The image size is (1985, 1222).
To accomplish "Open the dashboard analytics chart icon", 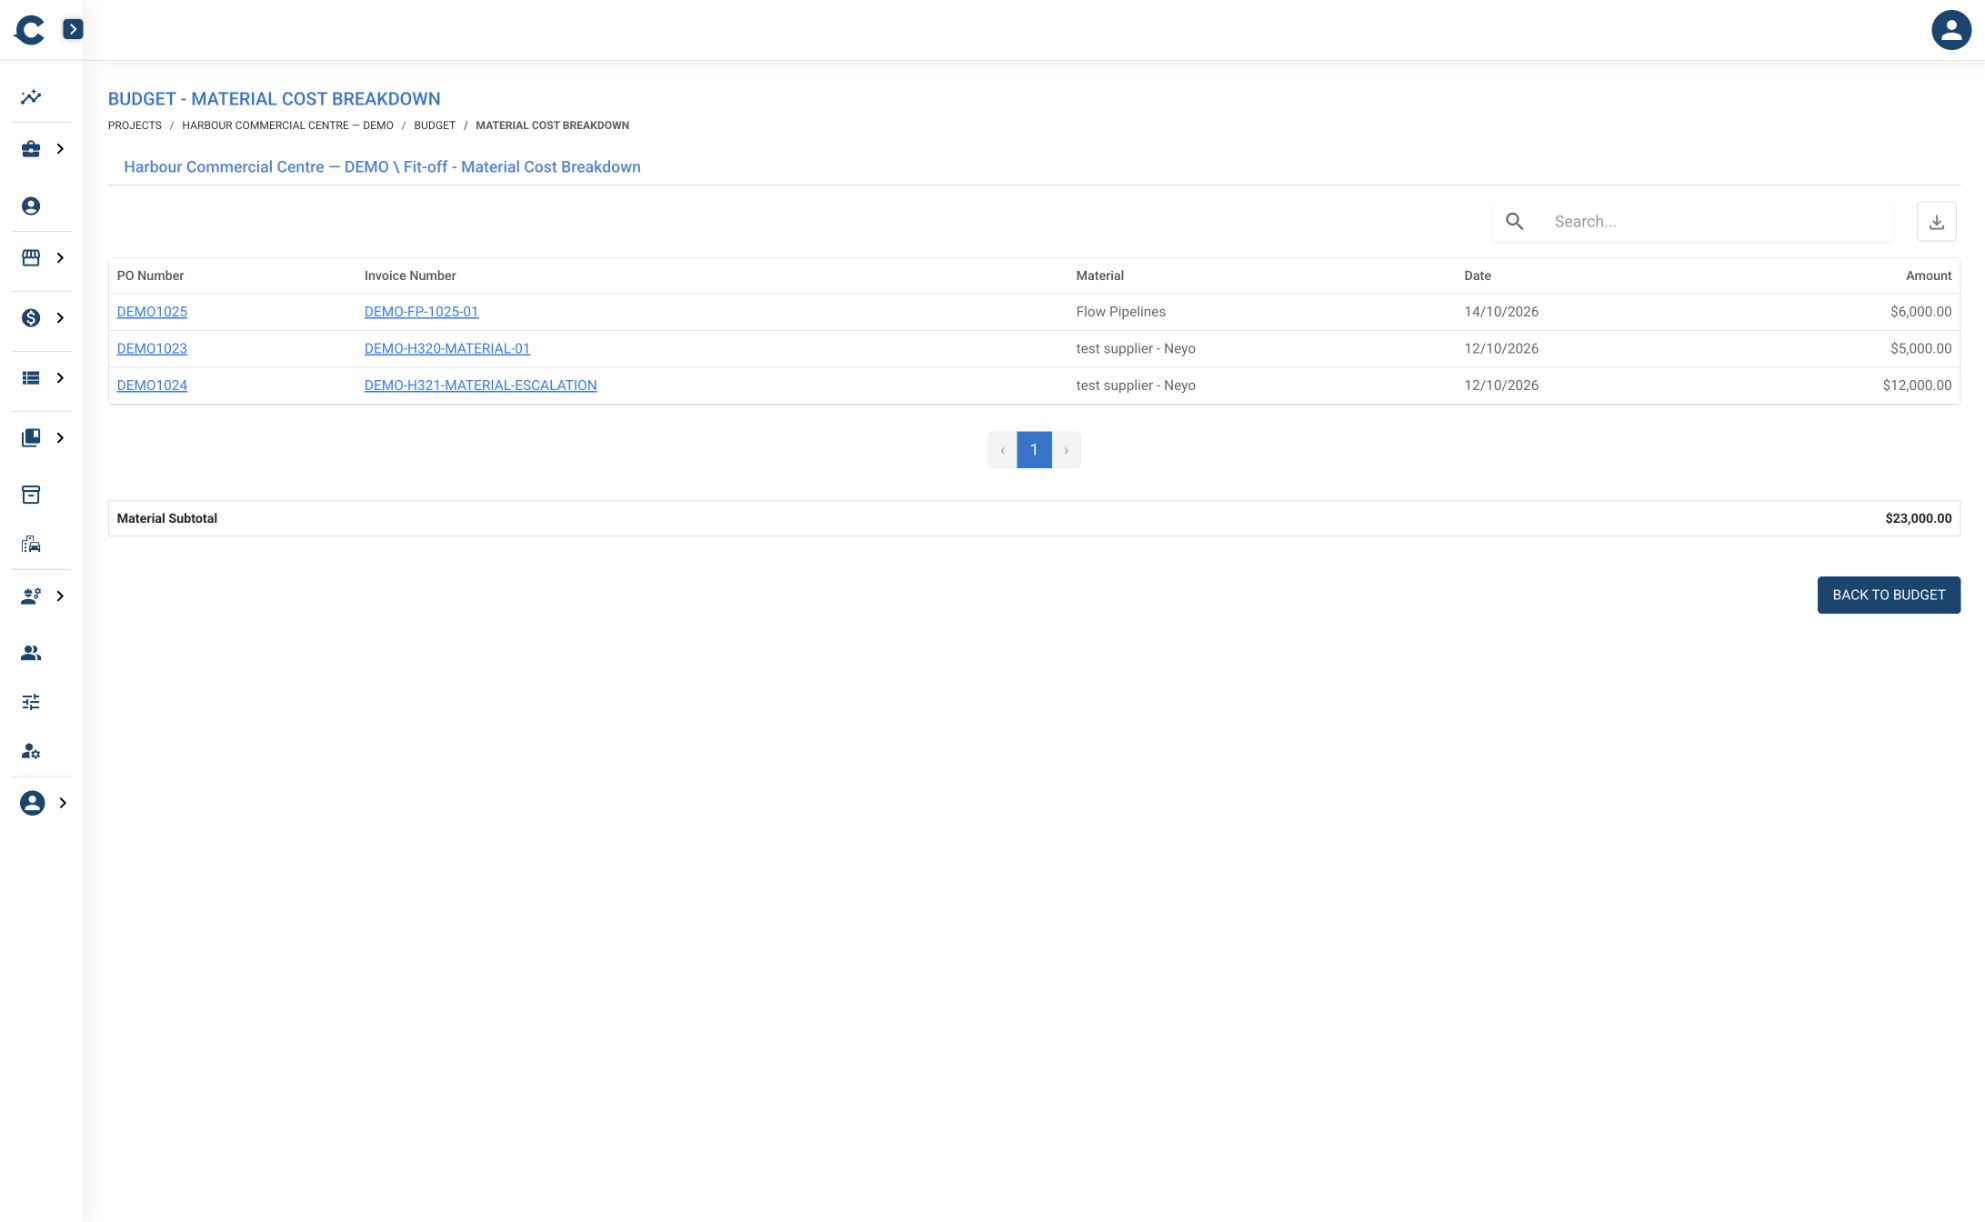I will 31,97.
